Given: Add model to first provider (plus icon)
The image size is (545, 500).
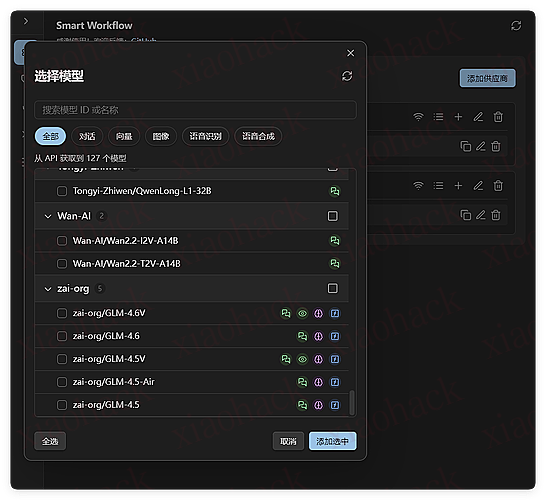Looking at the screenshot, I should 458,117.
